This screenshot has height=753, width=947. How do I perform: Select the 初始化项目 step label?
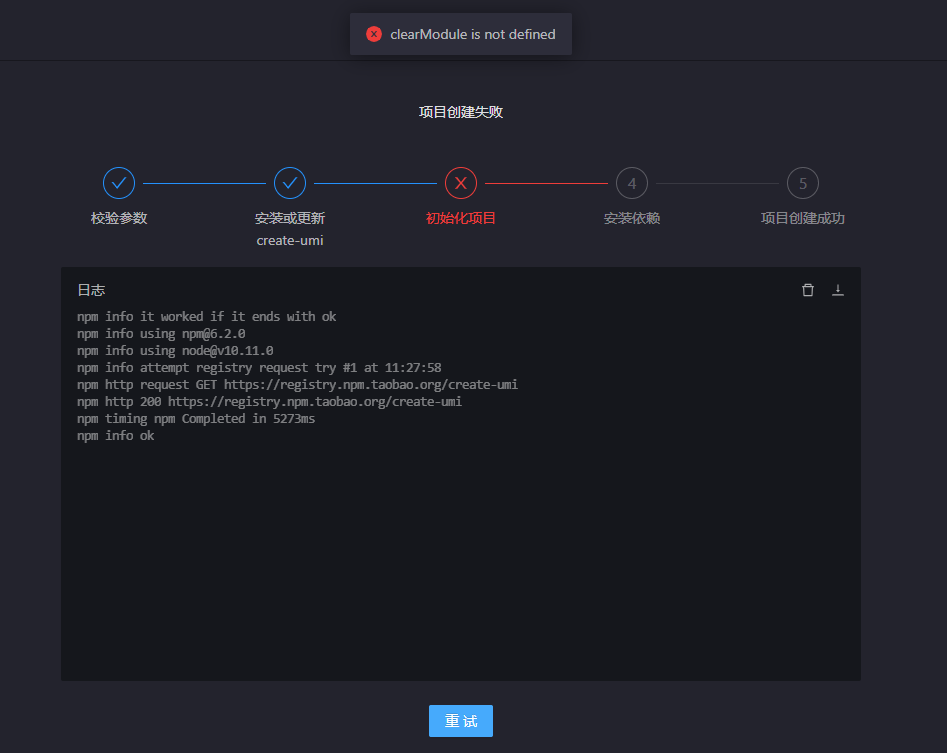point(460,217)
